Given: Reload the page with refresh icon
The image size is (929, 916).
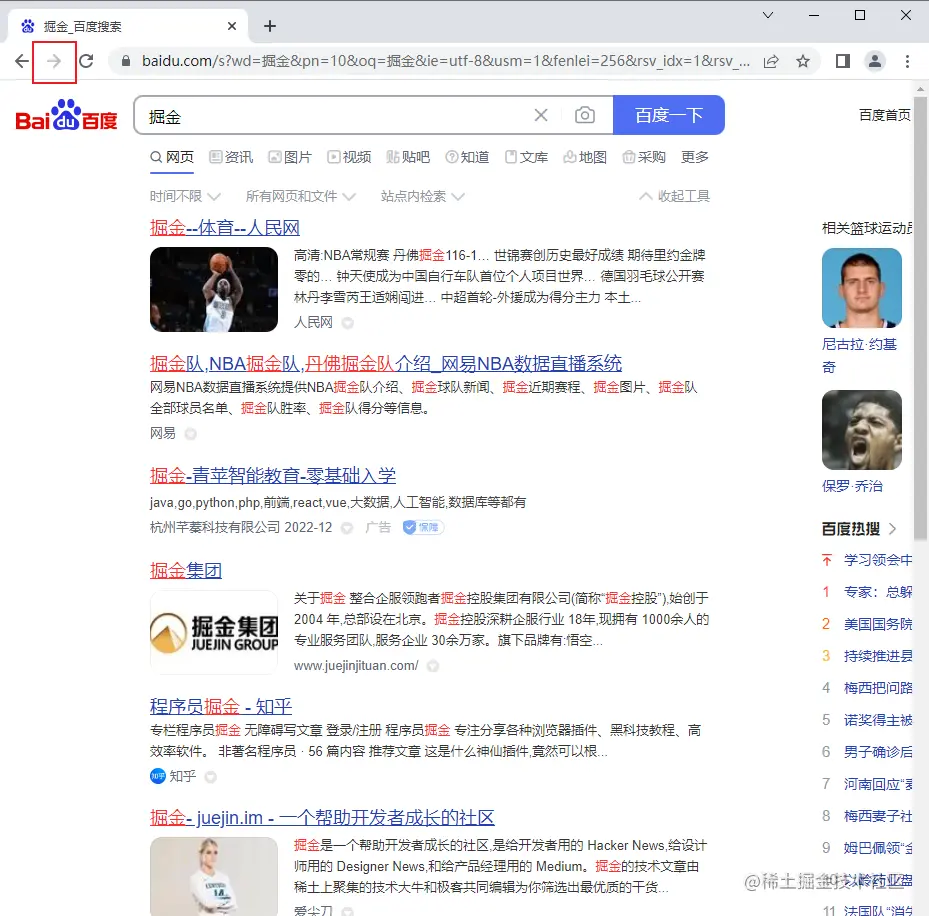Looking at the screenshot, I should coord(87,61).
